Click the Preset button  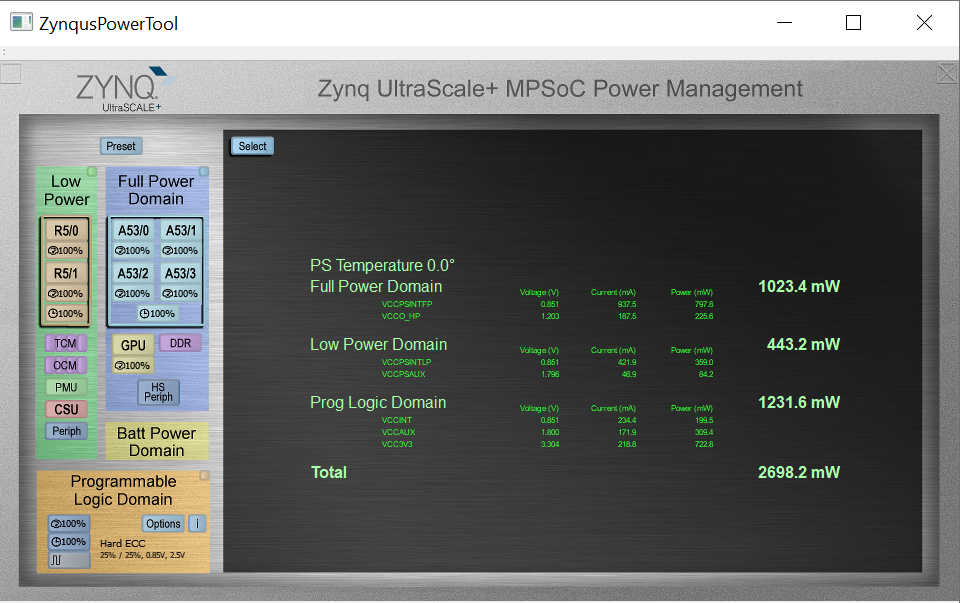pos(121,146)
